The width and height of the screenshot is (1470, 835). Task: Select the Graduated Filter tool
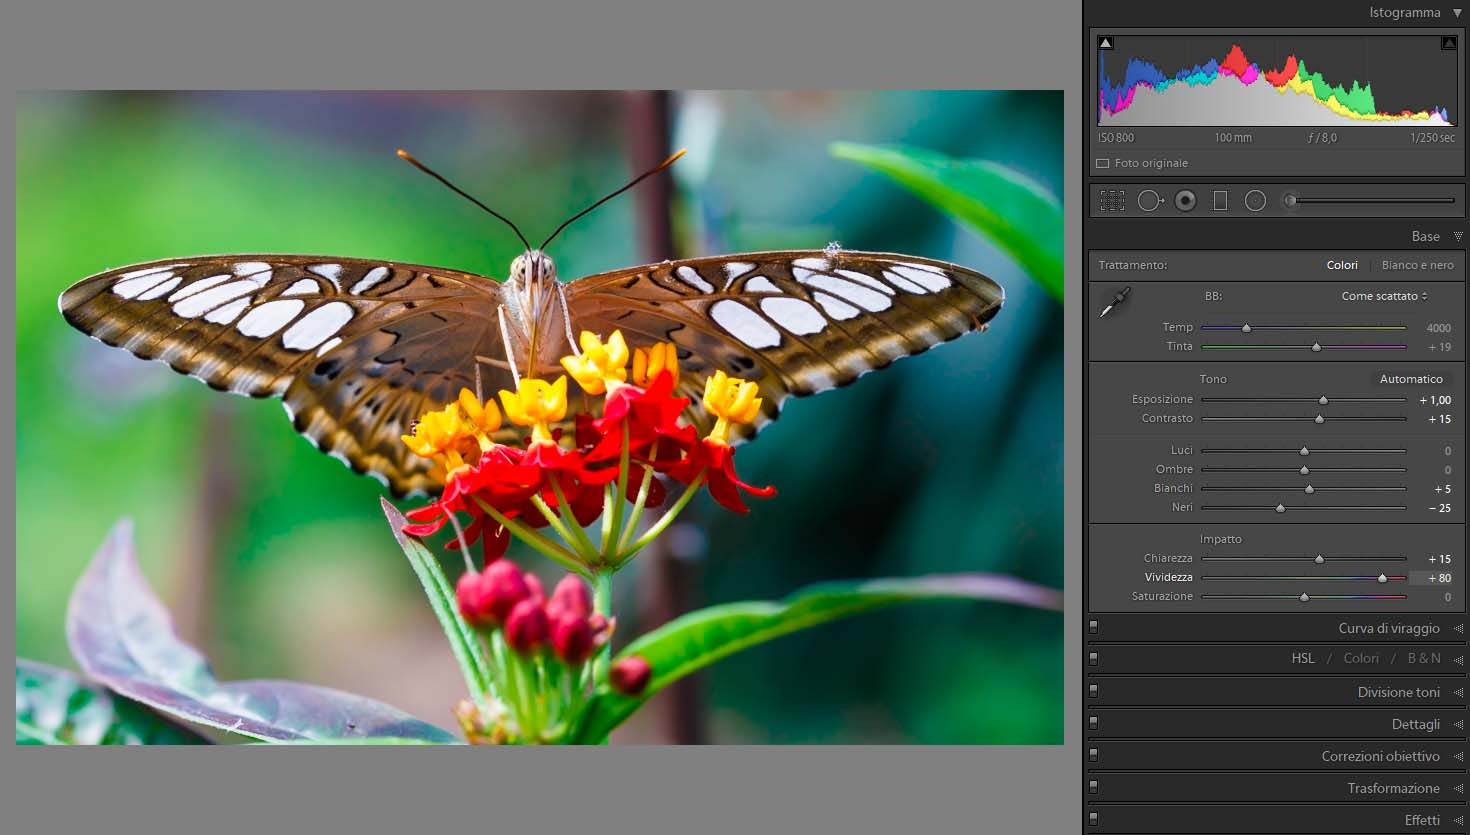coord(1220,201)
